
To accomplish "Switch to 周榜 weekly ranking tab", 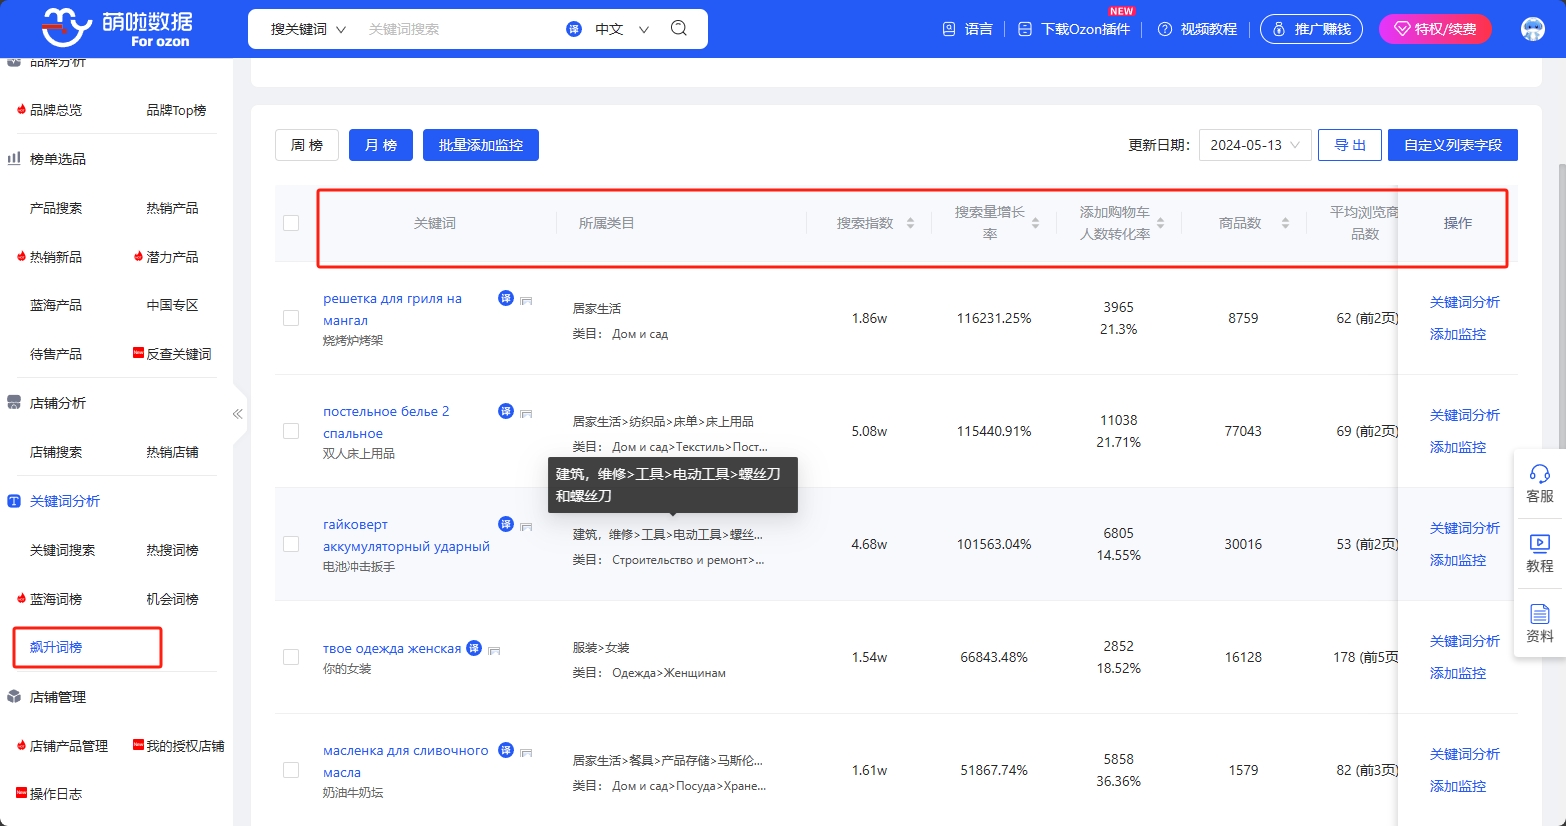I will coord(307,145).
